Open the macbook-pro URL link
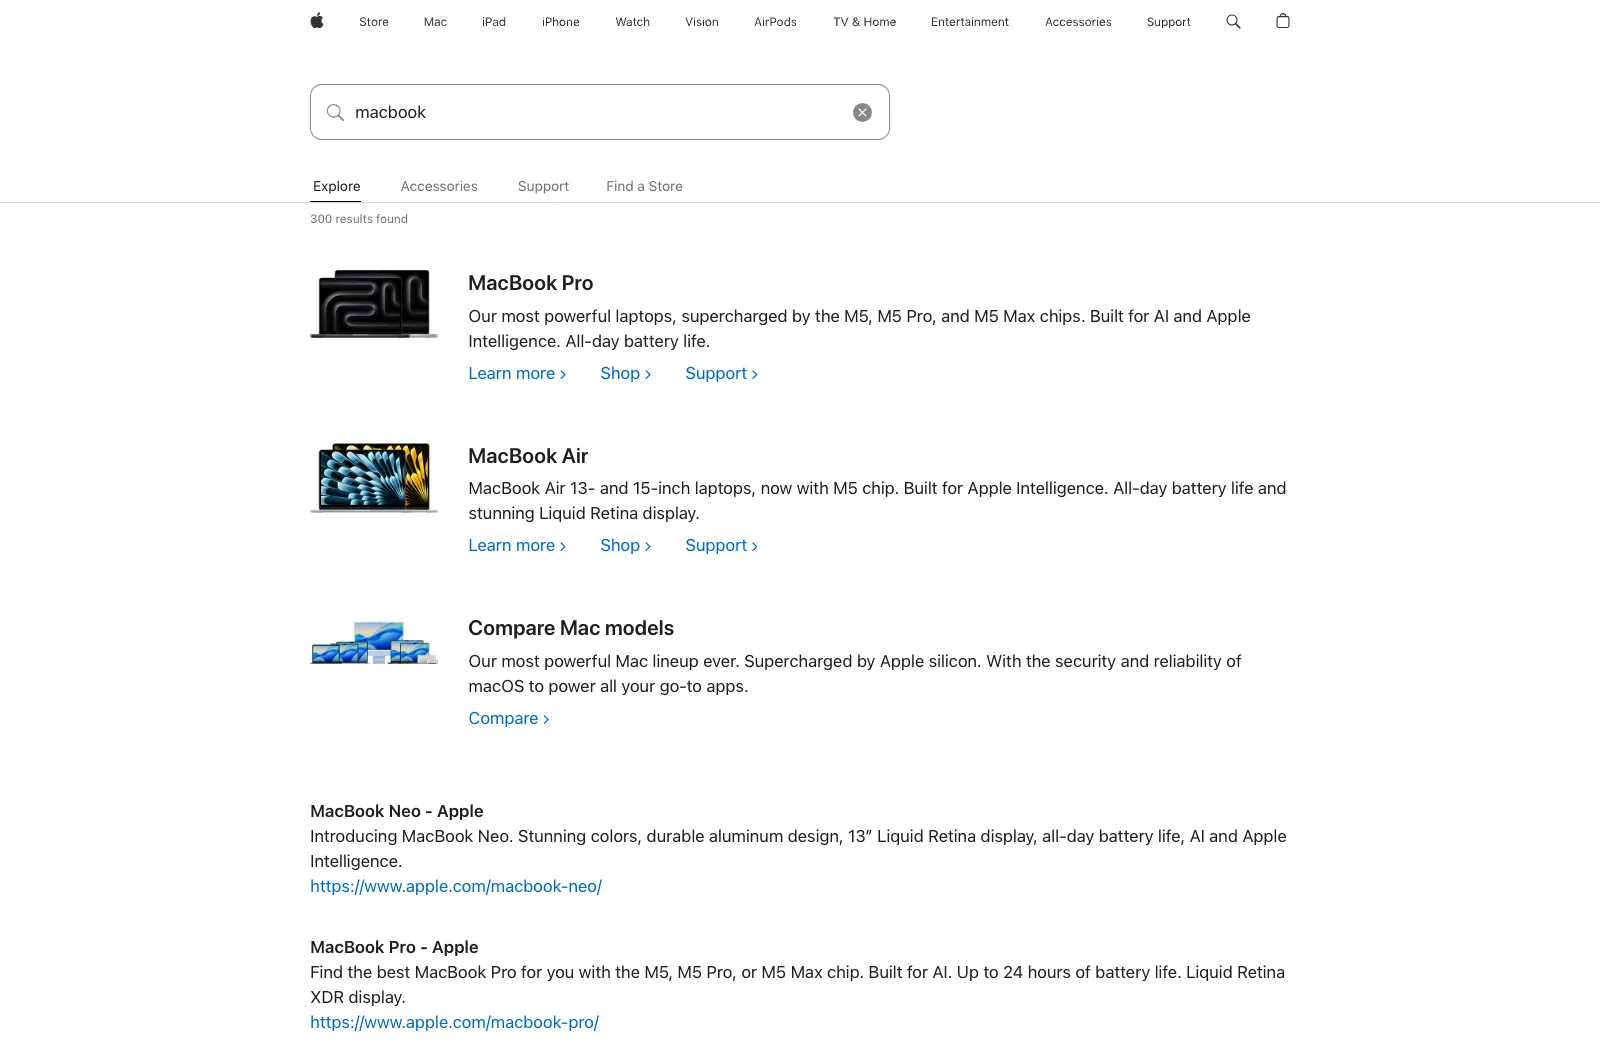The height and width of the screenshot is (1057, 1600). (454, 1022)
